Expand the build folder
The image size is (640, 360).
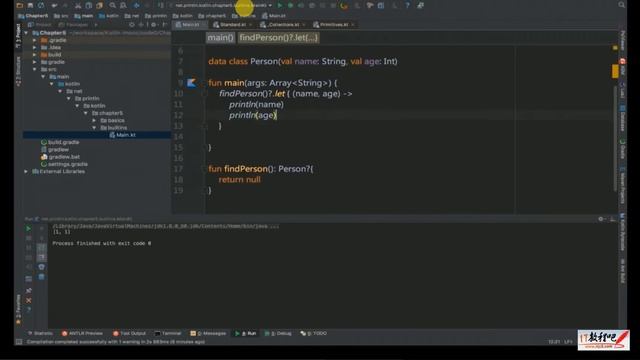point(35,55)
